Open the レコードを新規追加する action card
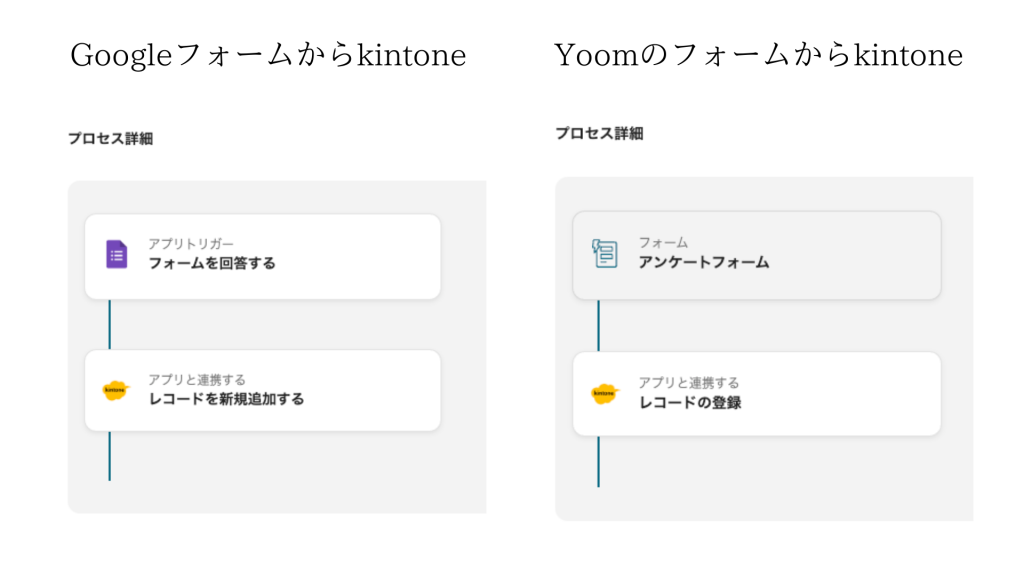 pos(263,391)
